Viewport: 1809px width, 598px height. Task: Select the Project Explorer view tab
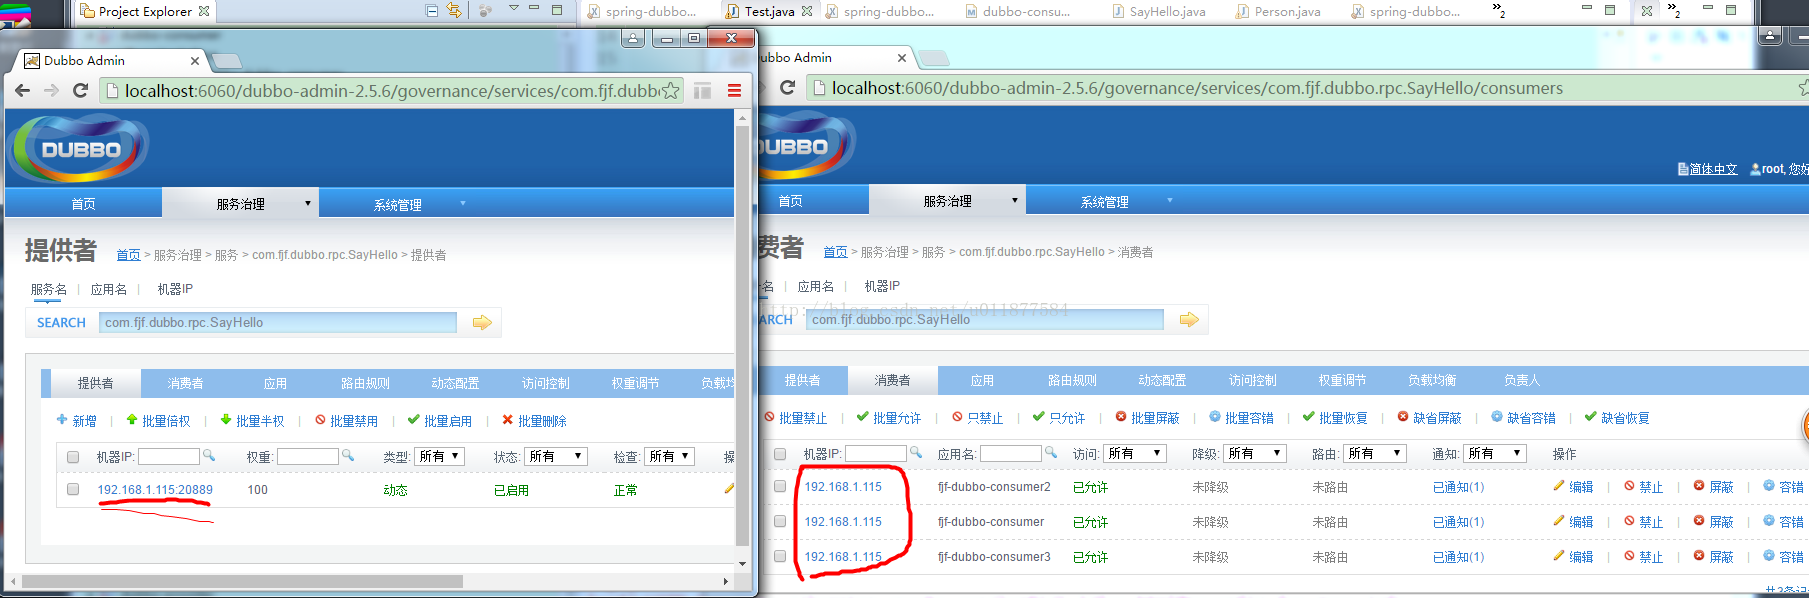pyautogui.click(x=145, y=11)
